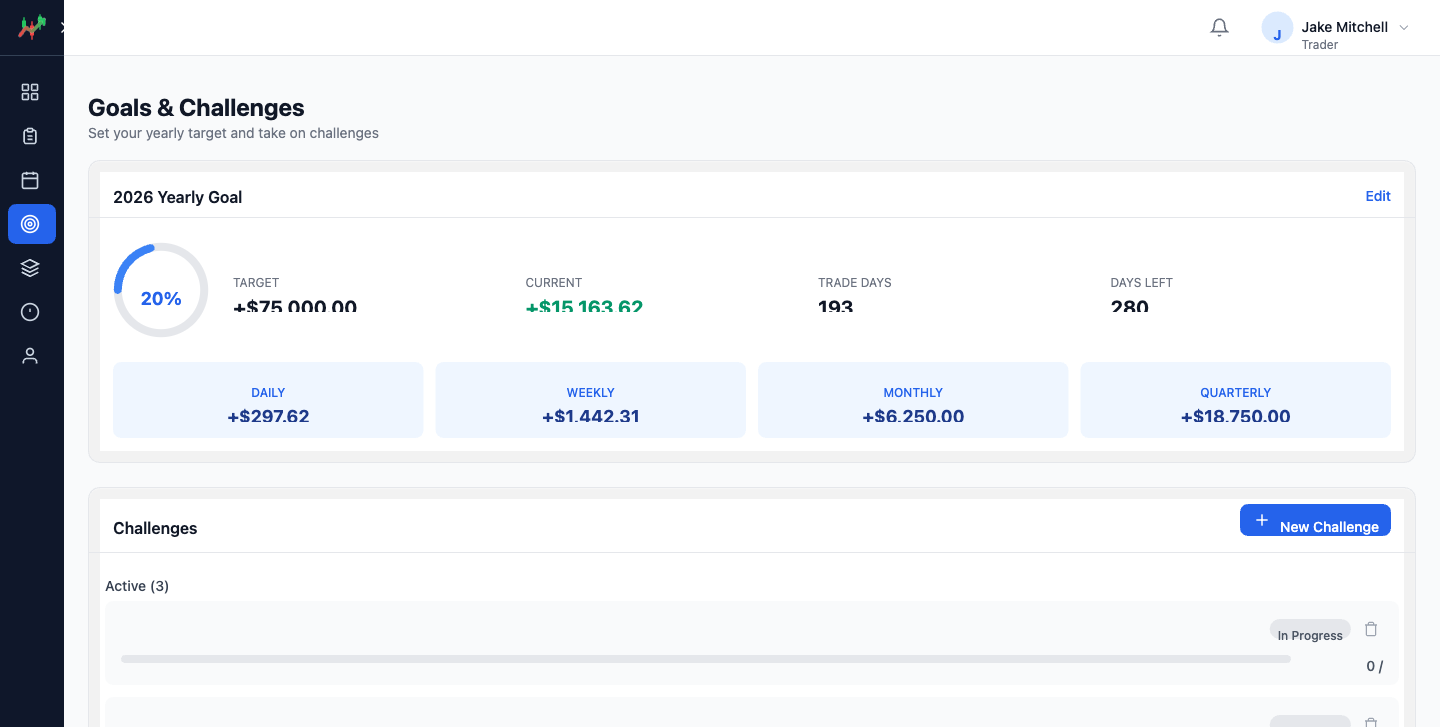Click the stacked layers icon in sidebar
The height and width of the screenshot is (727, 1440).
click(x=30, y=268)
